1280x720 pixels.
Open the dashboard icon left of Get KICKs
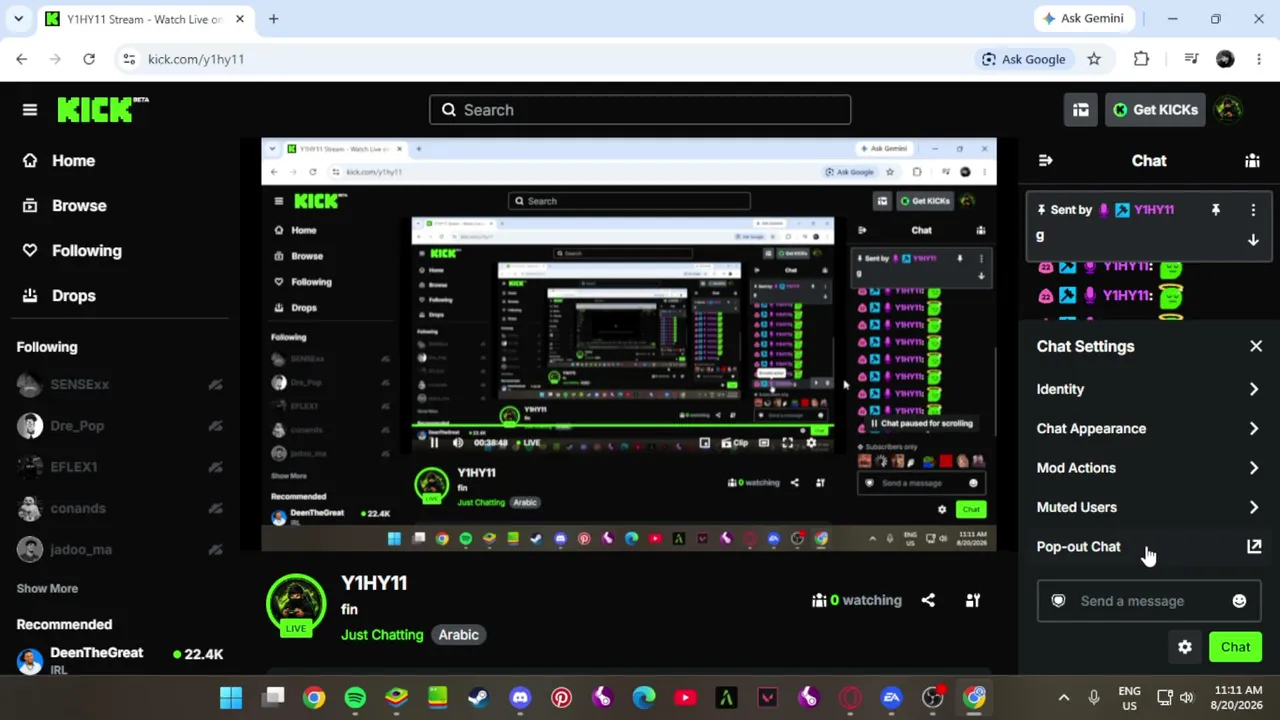pyautogui.click(x=1081, y=110)
